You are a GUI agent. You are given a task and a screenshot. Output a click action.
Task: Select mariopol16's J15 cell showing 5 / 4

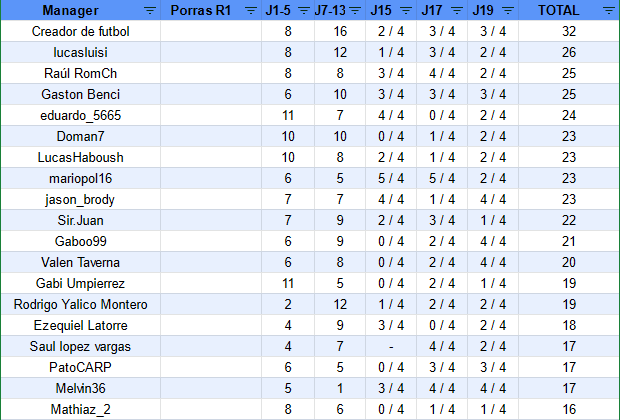tap(391, 178)
